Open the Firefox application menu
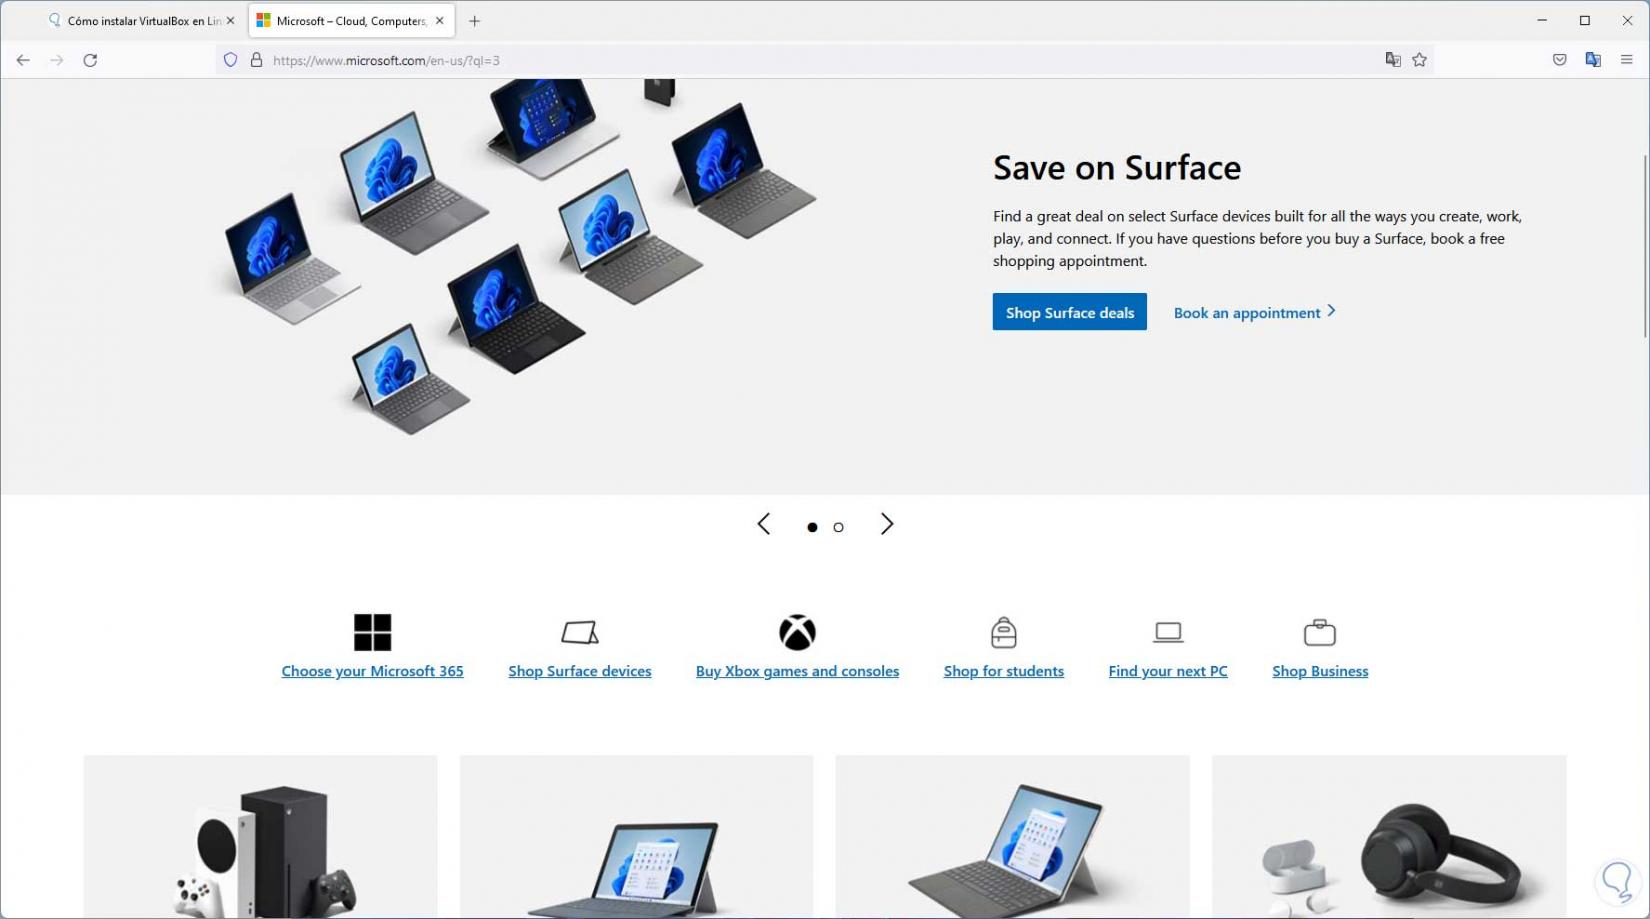Viewport: 1650px width, 919px height. click(x=1627, y=60)
